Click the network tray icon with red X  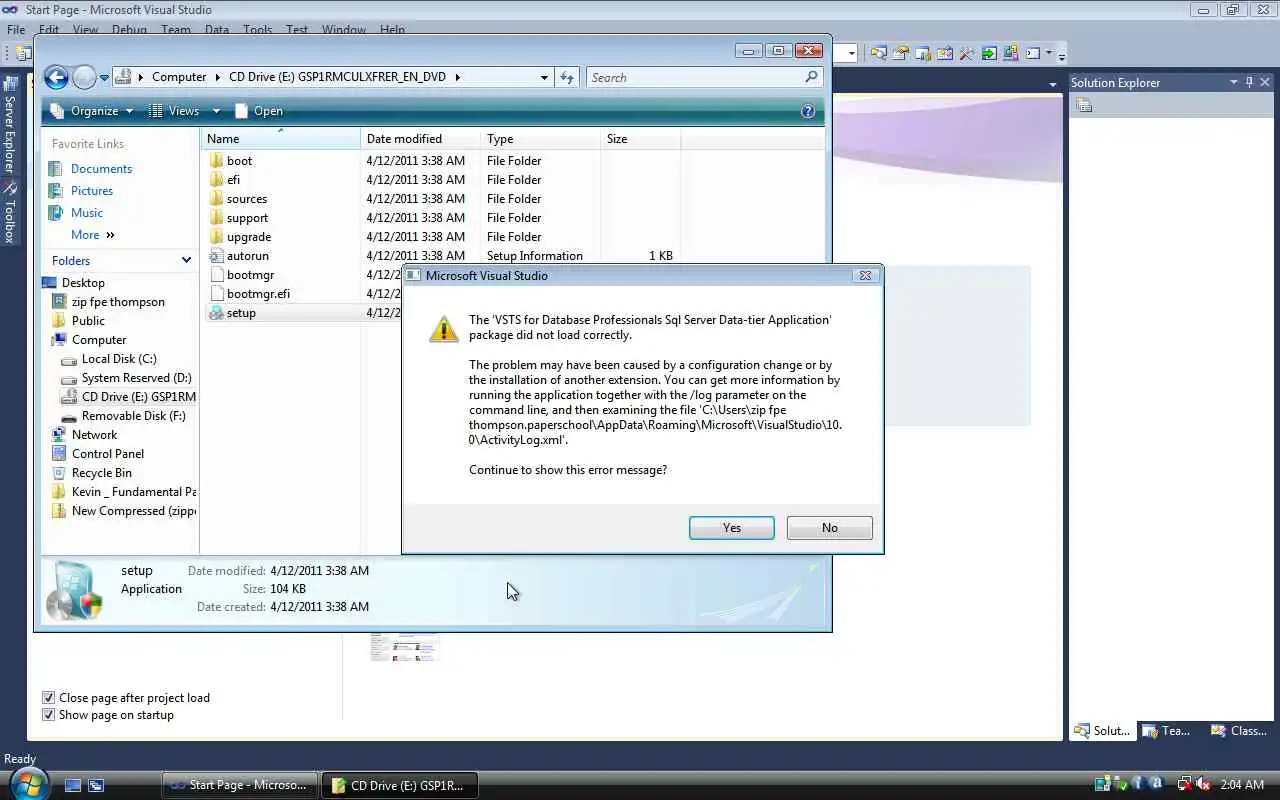[x=1186, y=785]
